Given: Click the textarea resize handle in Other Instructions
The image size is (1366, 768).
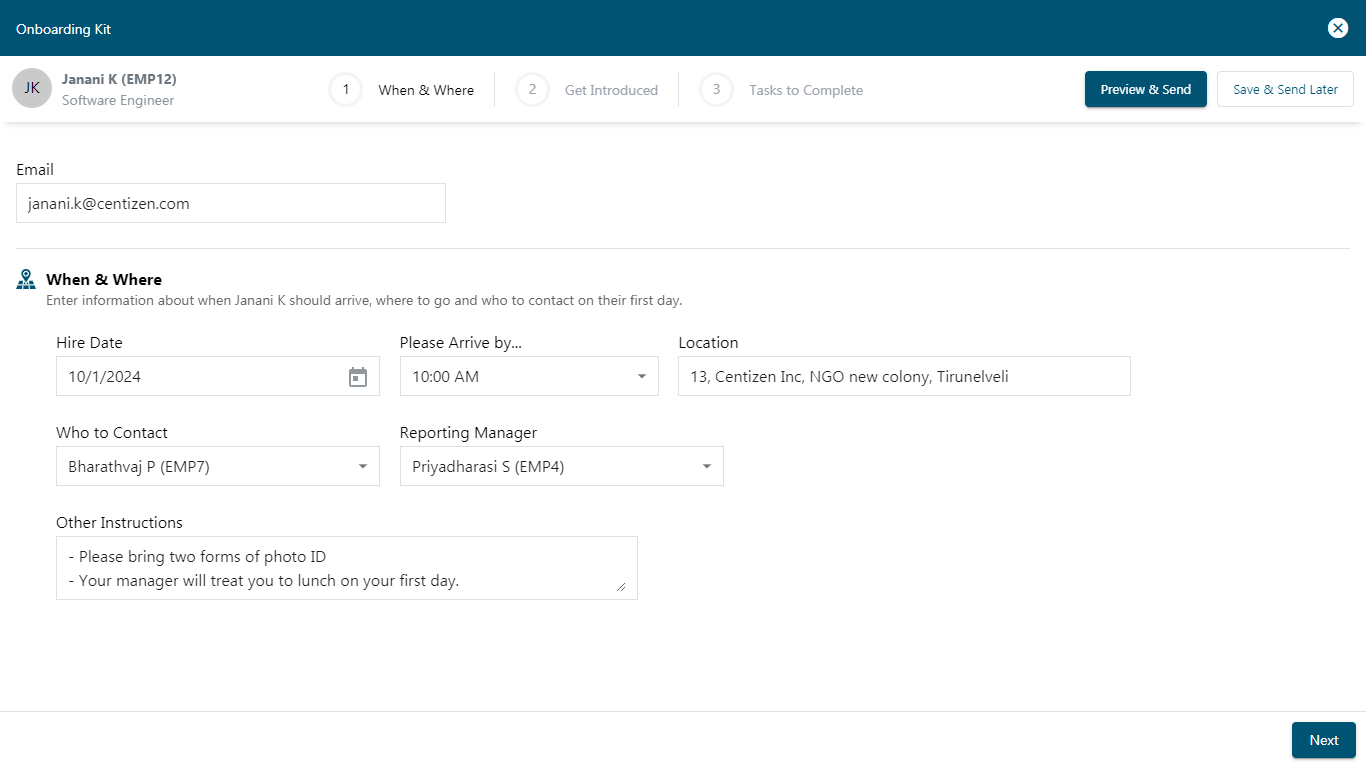Looking at the screenshot, I should click(x=621, y=587).
